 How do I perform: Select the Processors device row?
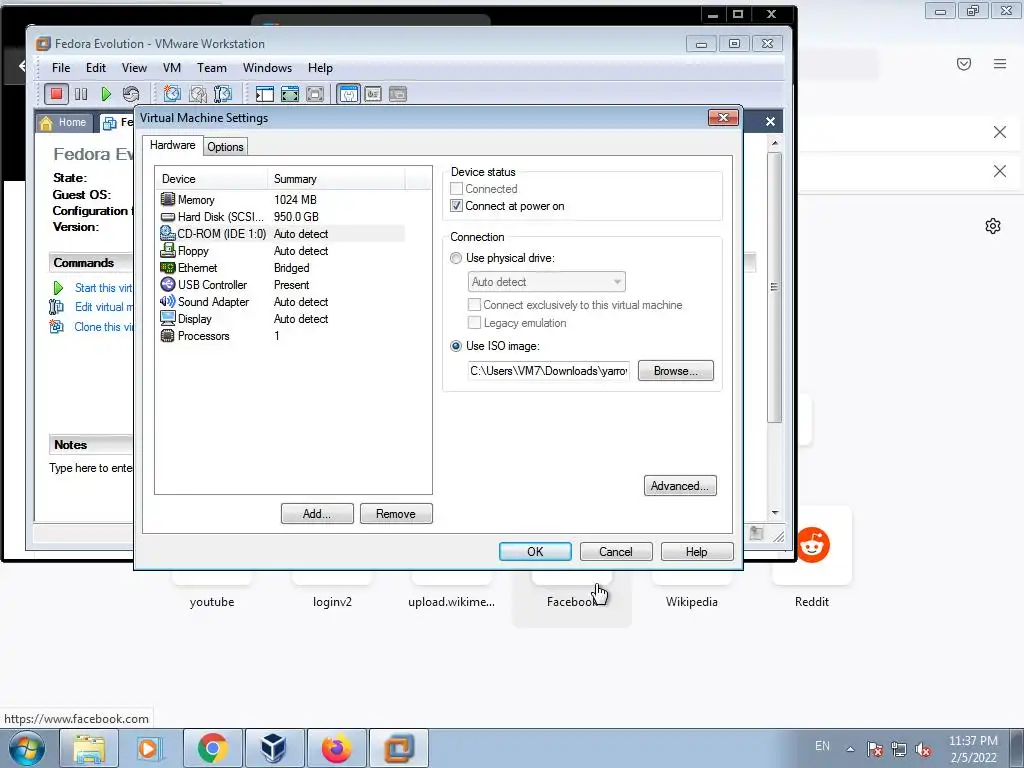[x=282, y=336]
